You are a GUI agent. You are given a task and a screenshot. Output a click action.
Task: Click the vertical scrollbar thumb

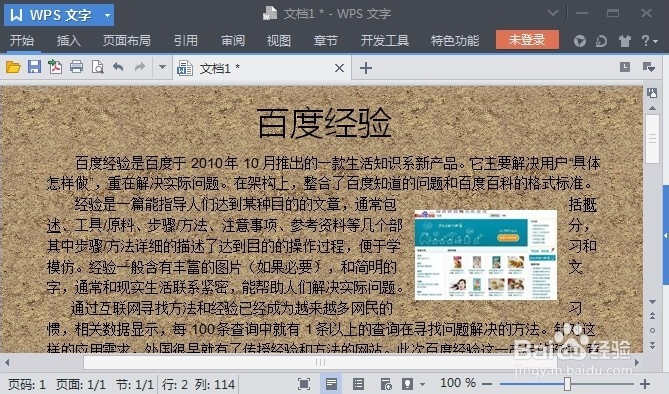click(652, 139)
